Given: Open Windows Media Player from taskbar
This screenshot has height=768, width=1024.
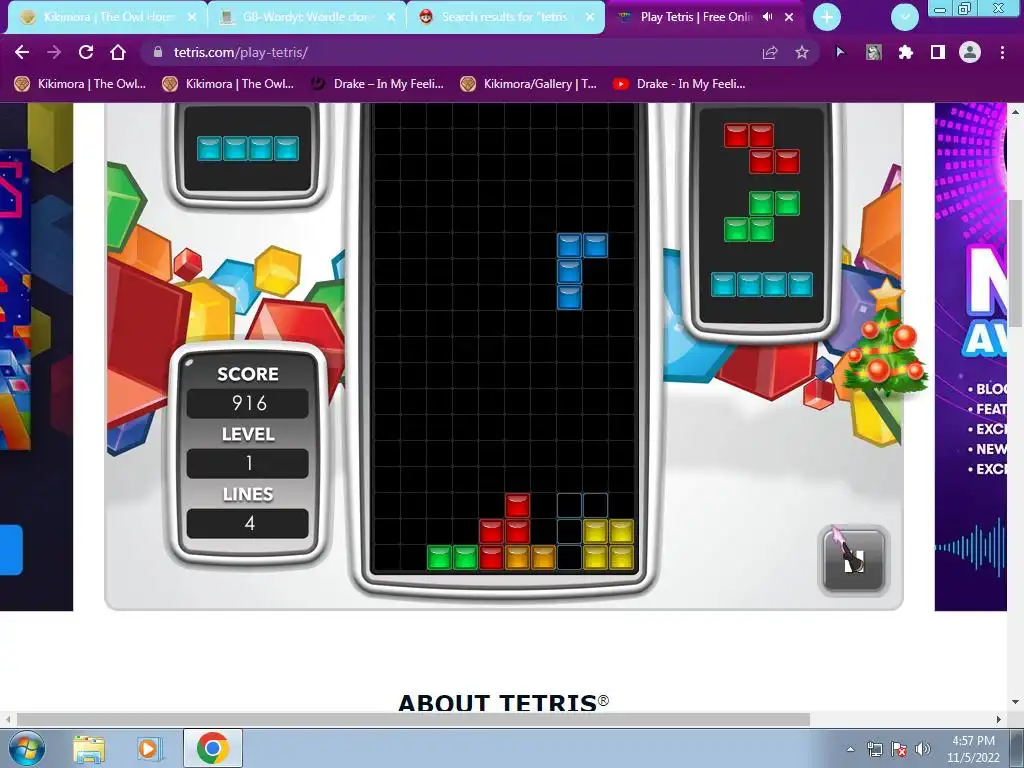Looking at the screenshot, I should tap(148, 748).
